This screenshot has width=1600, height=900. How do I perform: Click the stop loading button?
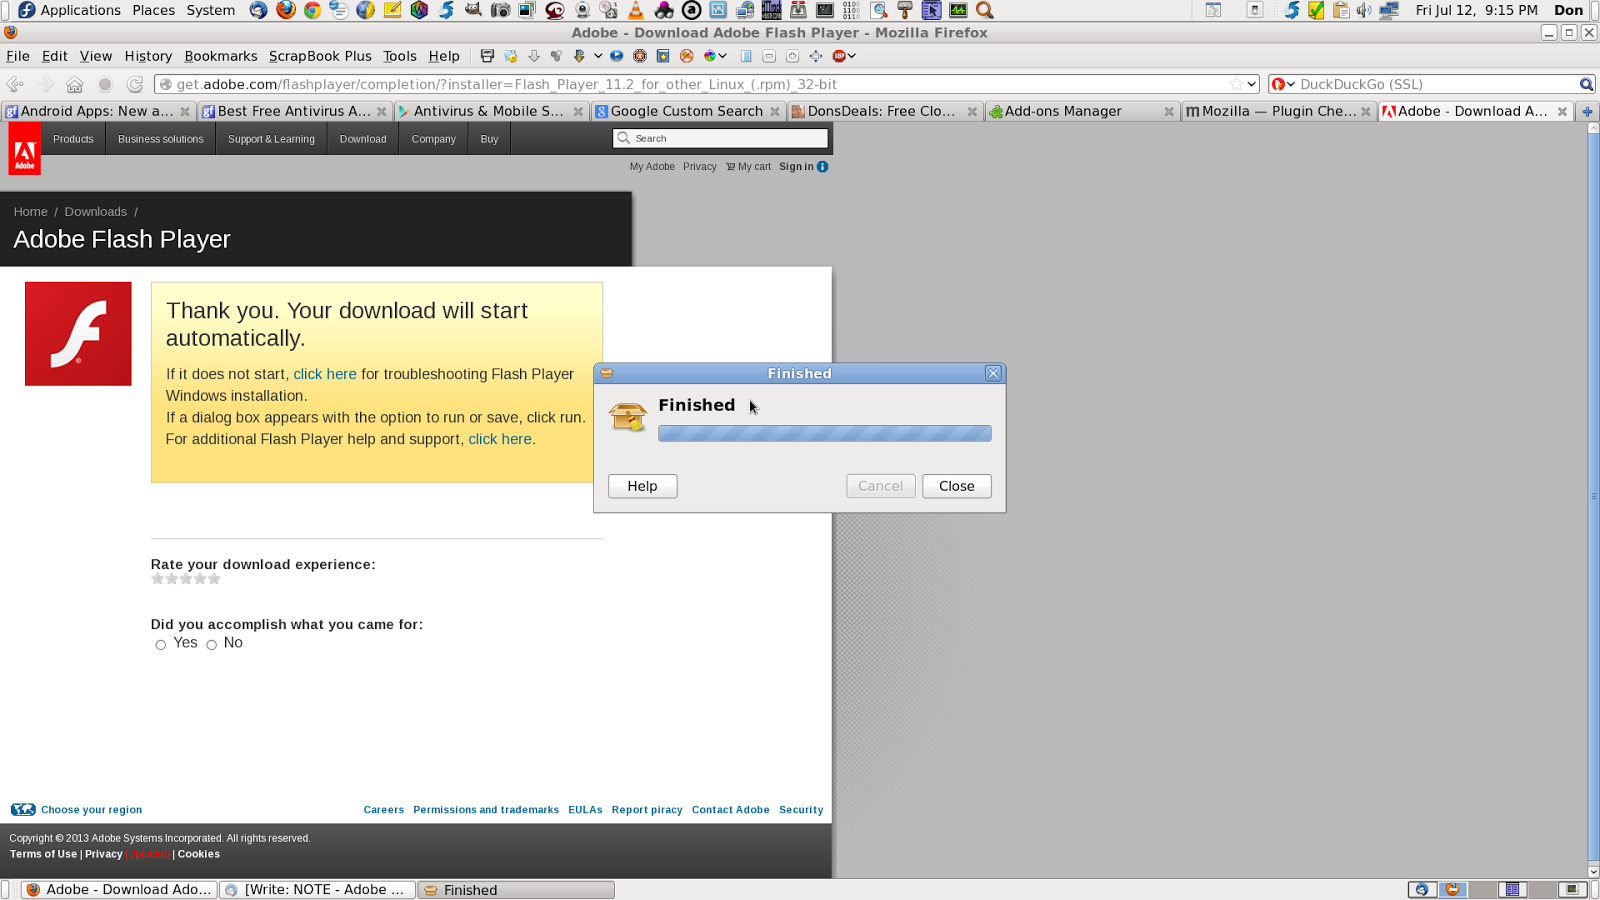click(105, 84)
